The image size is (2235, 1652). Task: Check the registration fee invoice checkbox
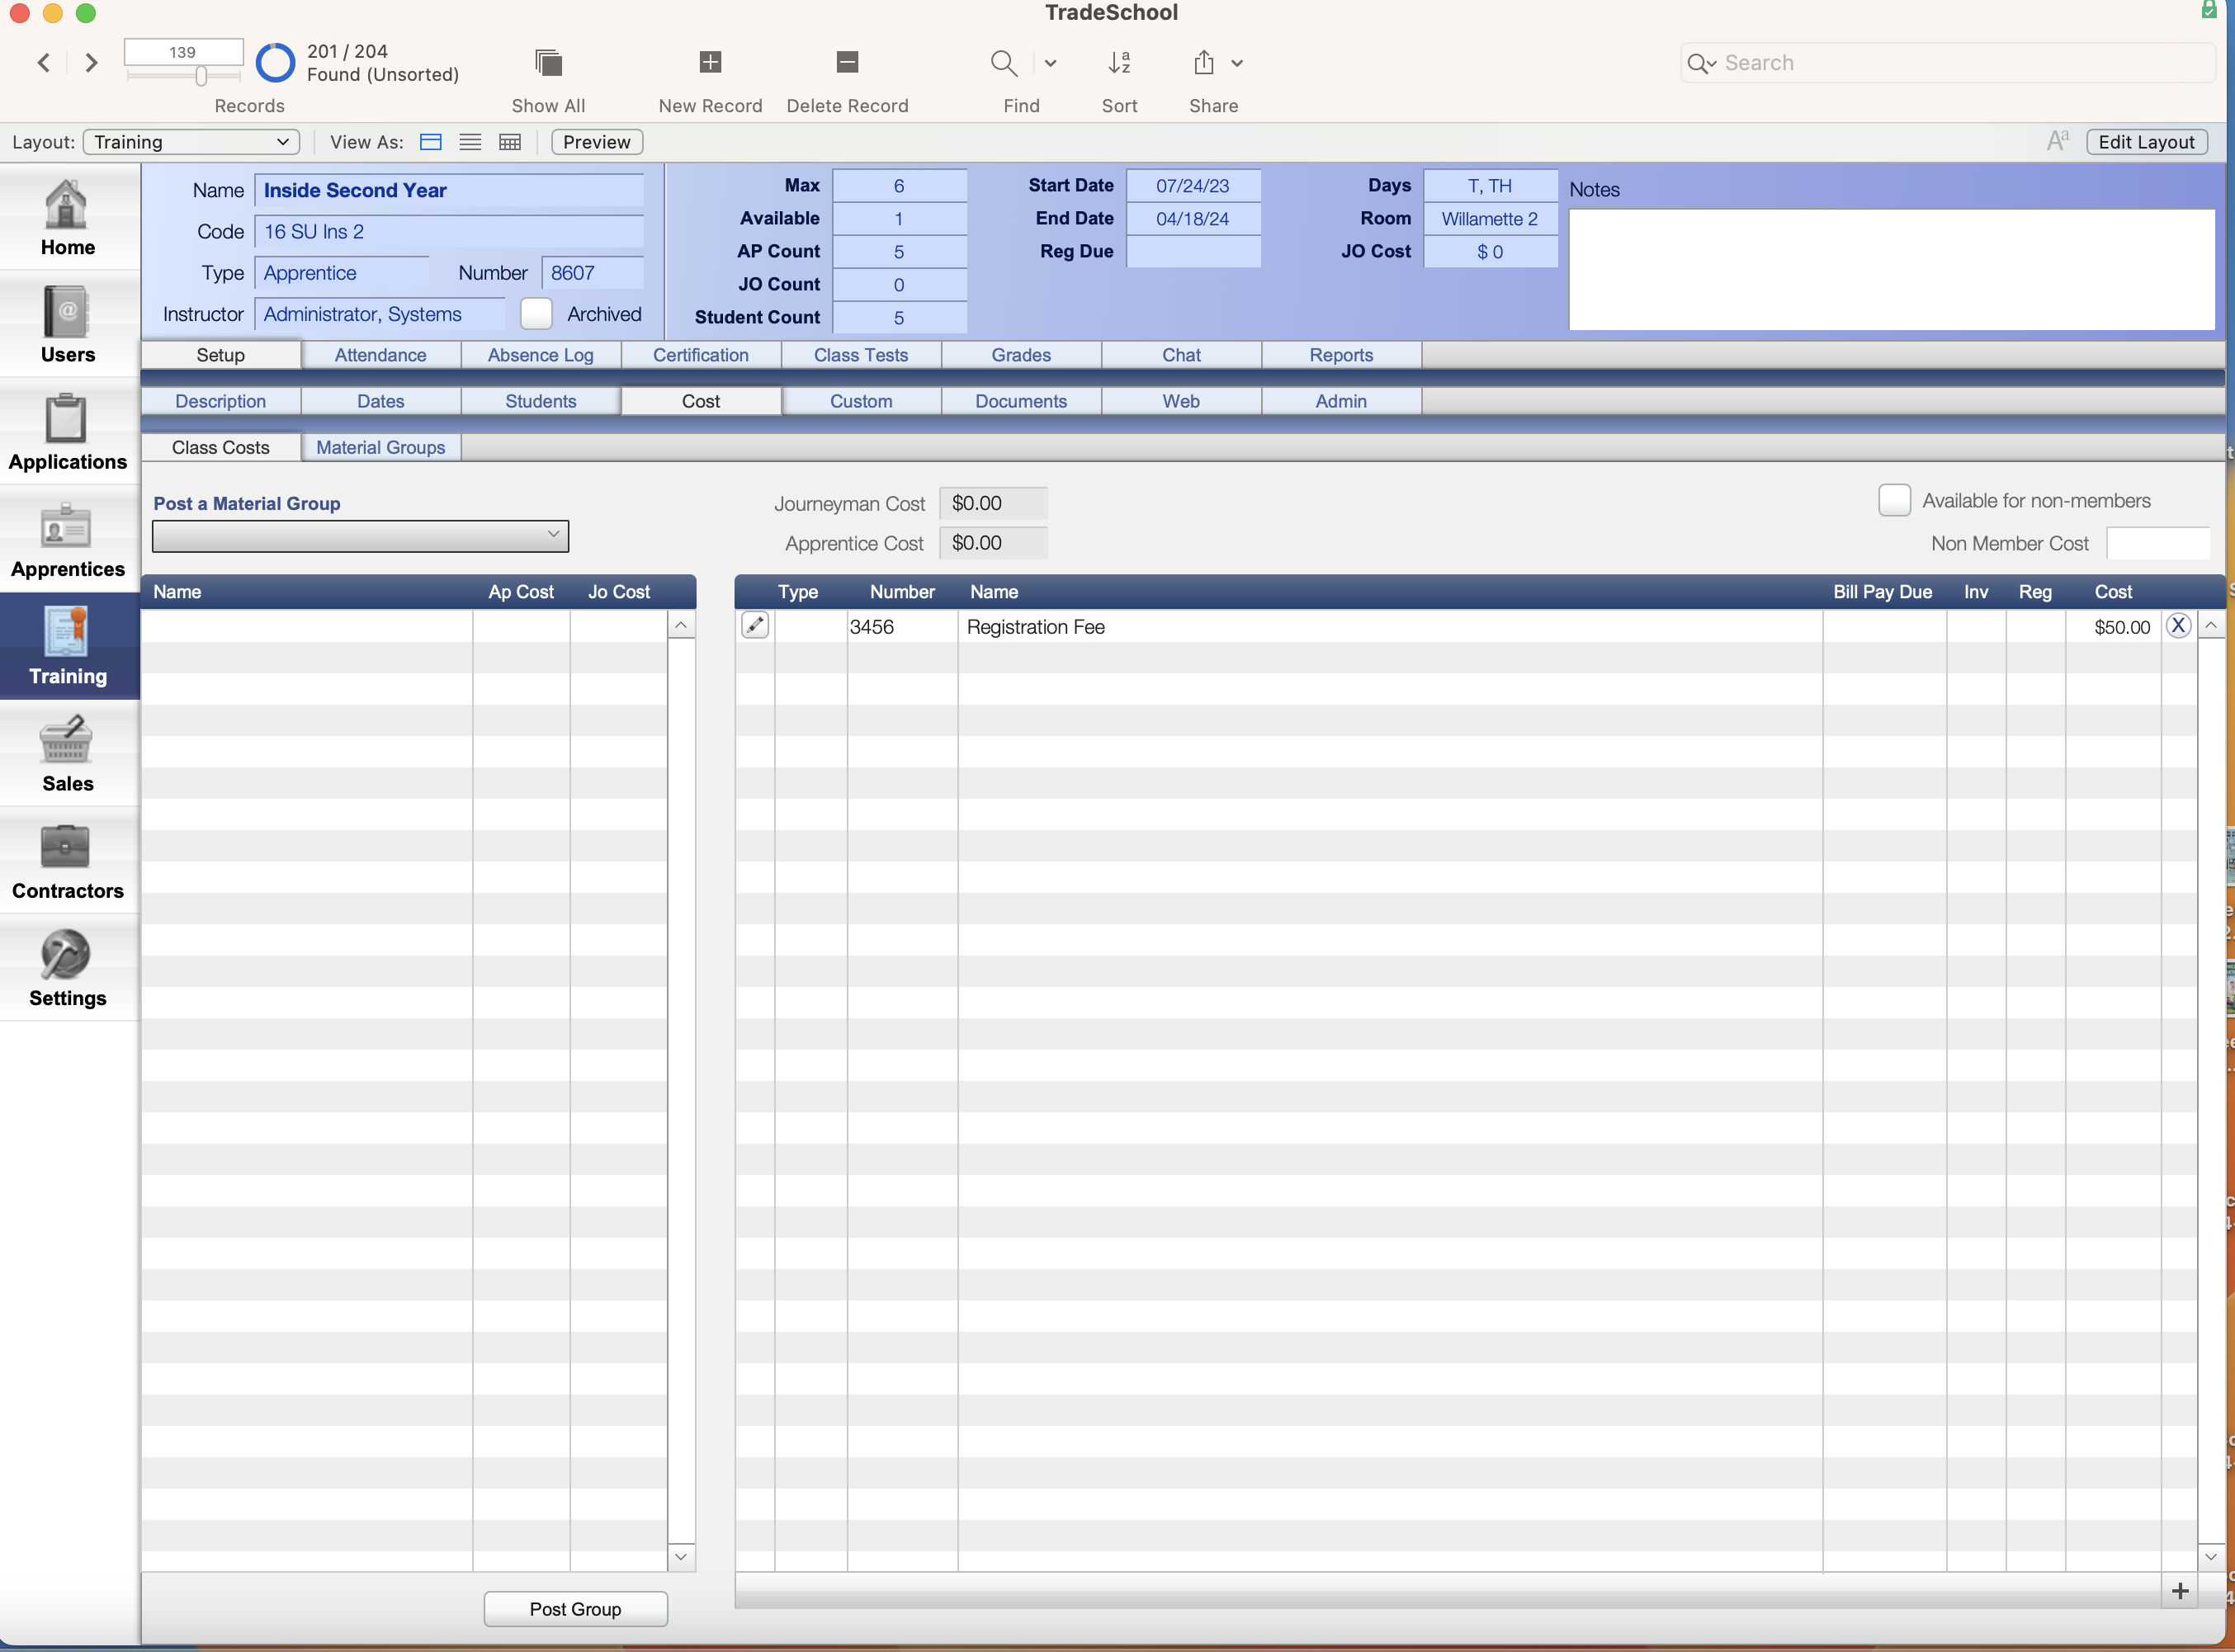[1978, 626]
